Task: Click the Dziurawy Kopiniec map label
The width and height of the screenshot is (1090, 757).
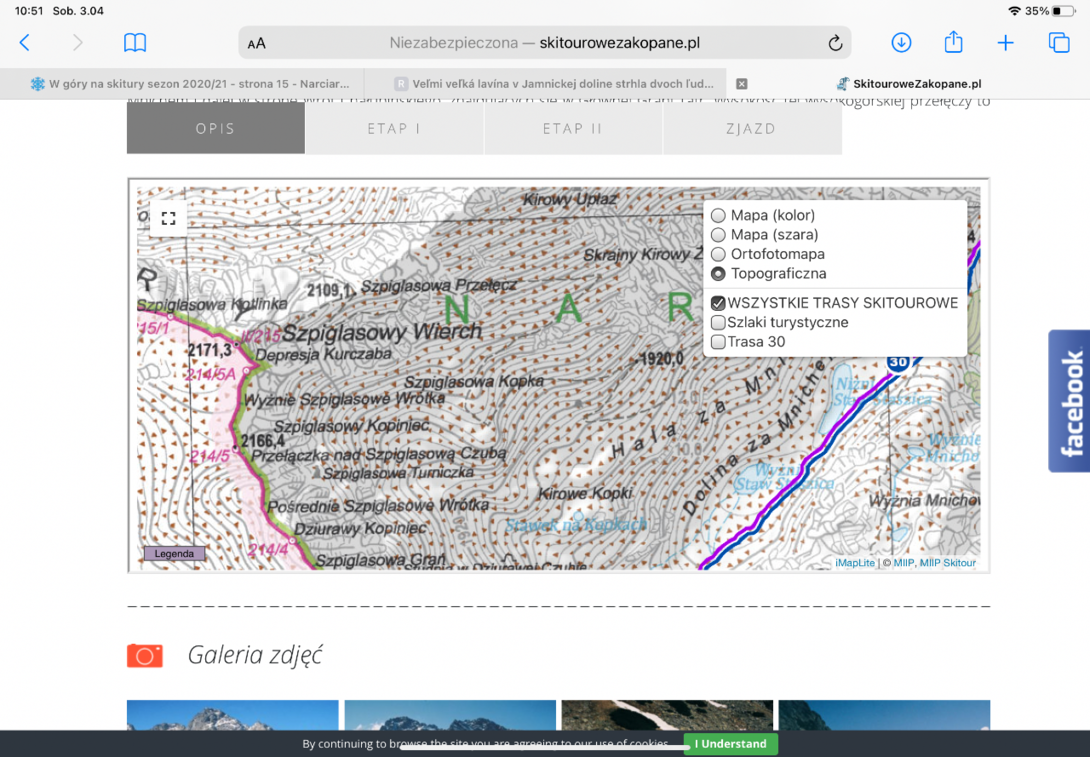Action: (x=360, y=529)
